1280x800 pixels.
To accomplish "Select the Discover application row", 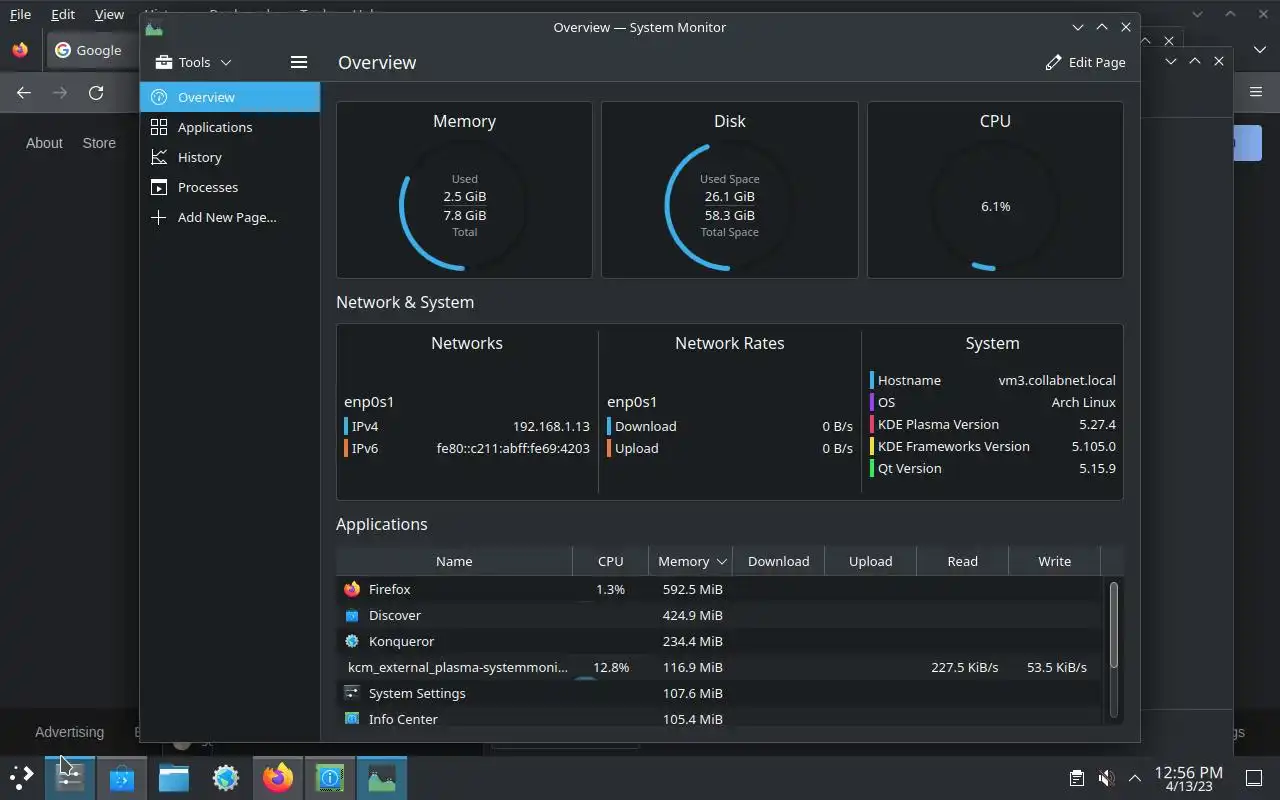I will pyautogui.click(x=720, y=615).
